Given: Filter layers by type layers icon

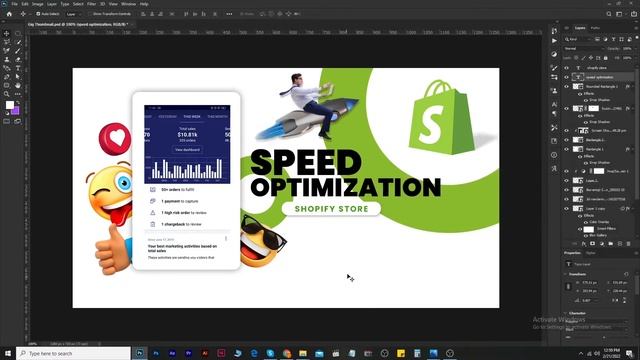Looking at the screenshot, I should 613,39.
